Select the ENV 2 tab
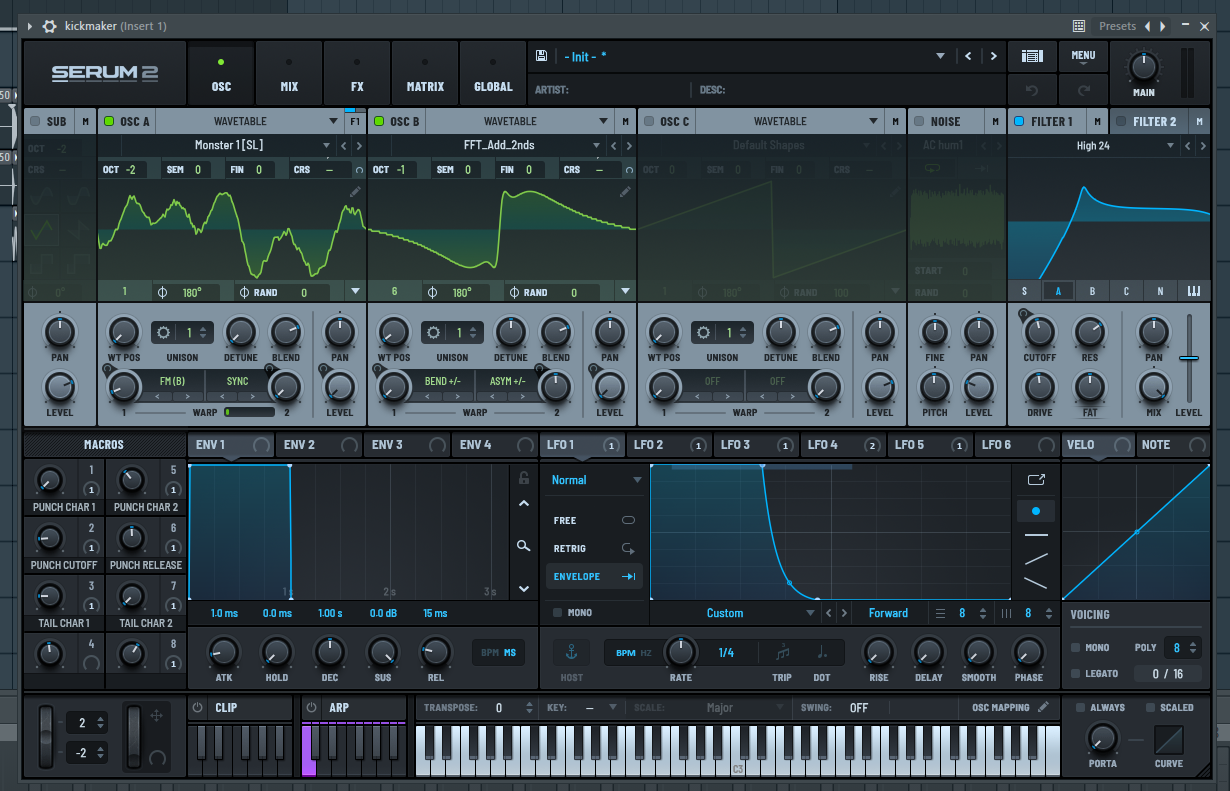 click(319, 445)
